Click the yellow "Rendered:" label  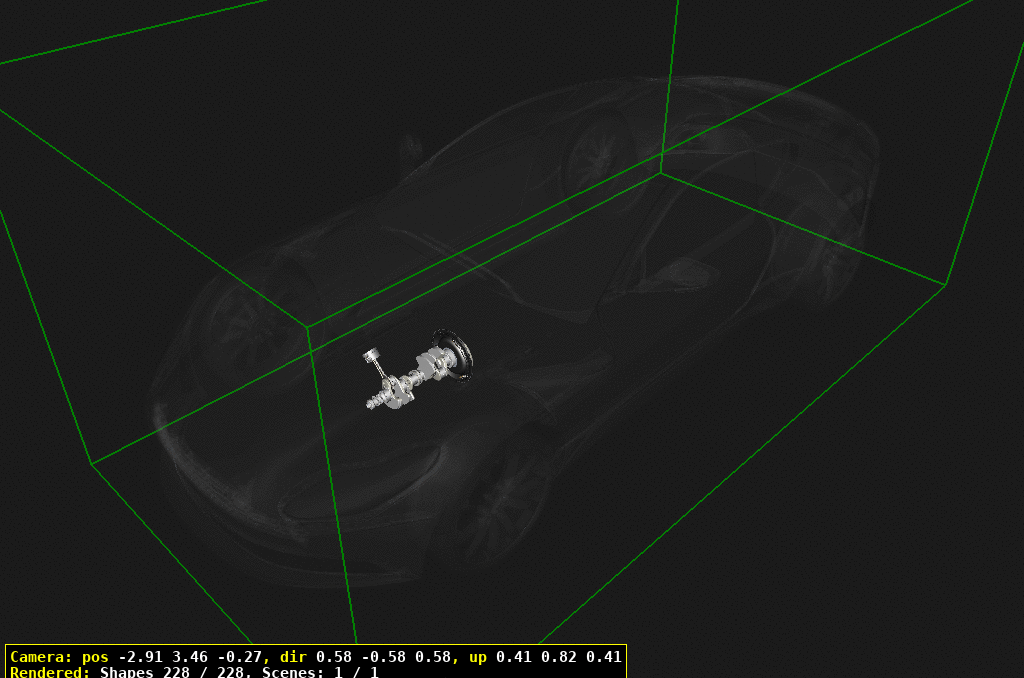50,672
